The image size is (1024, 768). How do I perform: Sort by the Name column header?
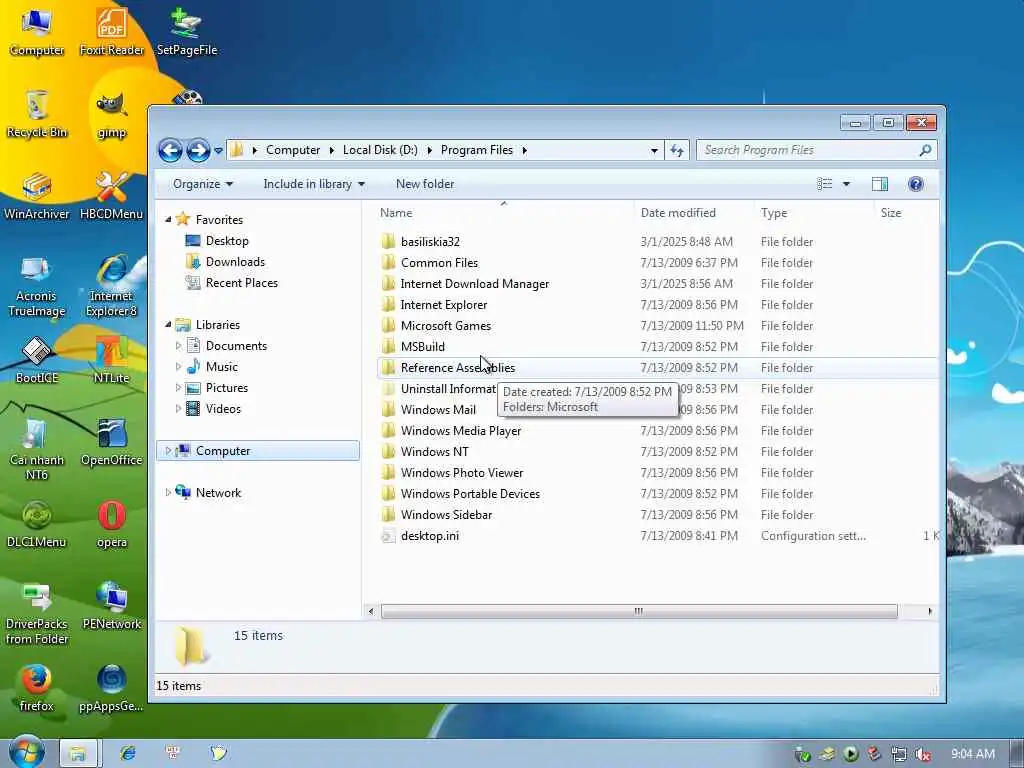tap(504, 213)
